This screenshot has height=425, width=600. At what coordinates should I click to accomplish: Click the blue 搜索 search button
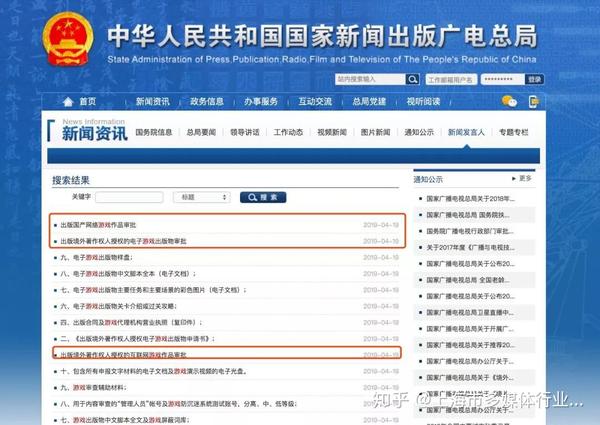263,197
